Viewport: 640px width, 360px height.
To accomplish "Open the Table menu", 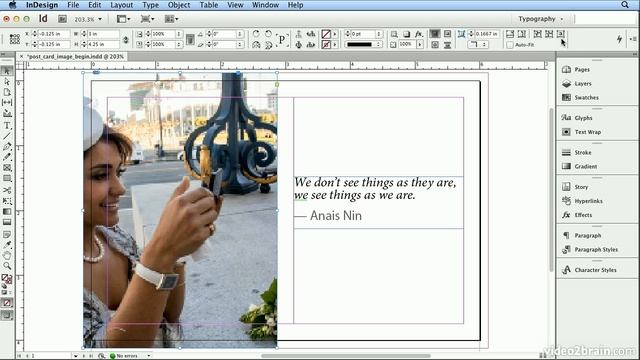I will (209, 5).
